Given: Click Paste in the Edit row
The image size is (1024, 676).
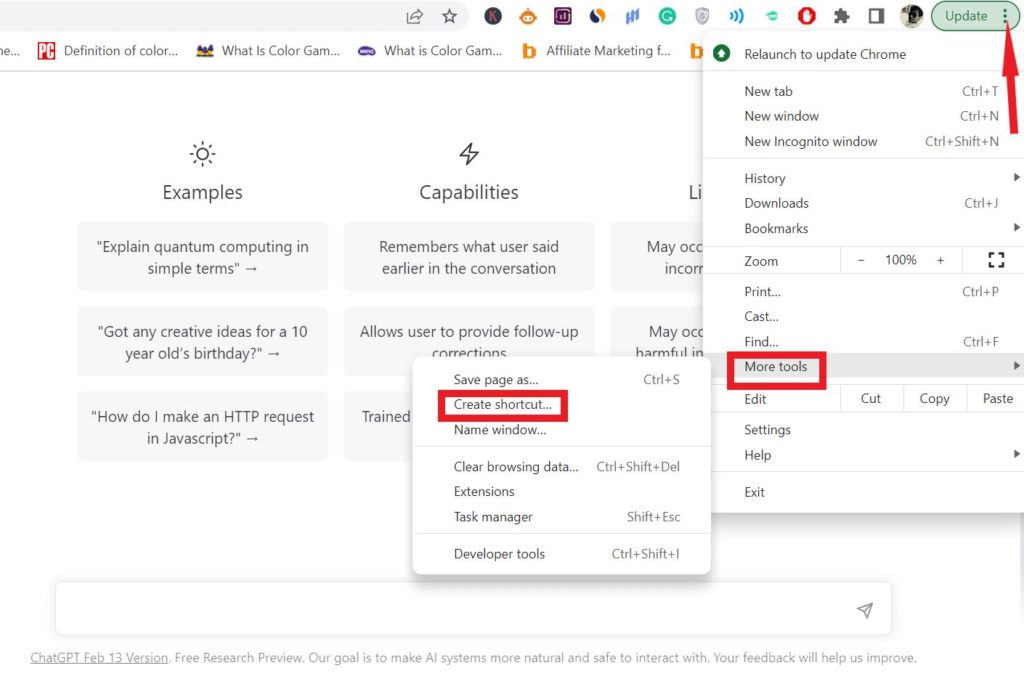Looking at the screenshot, I should pos(997,398).
